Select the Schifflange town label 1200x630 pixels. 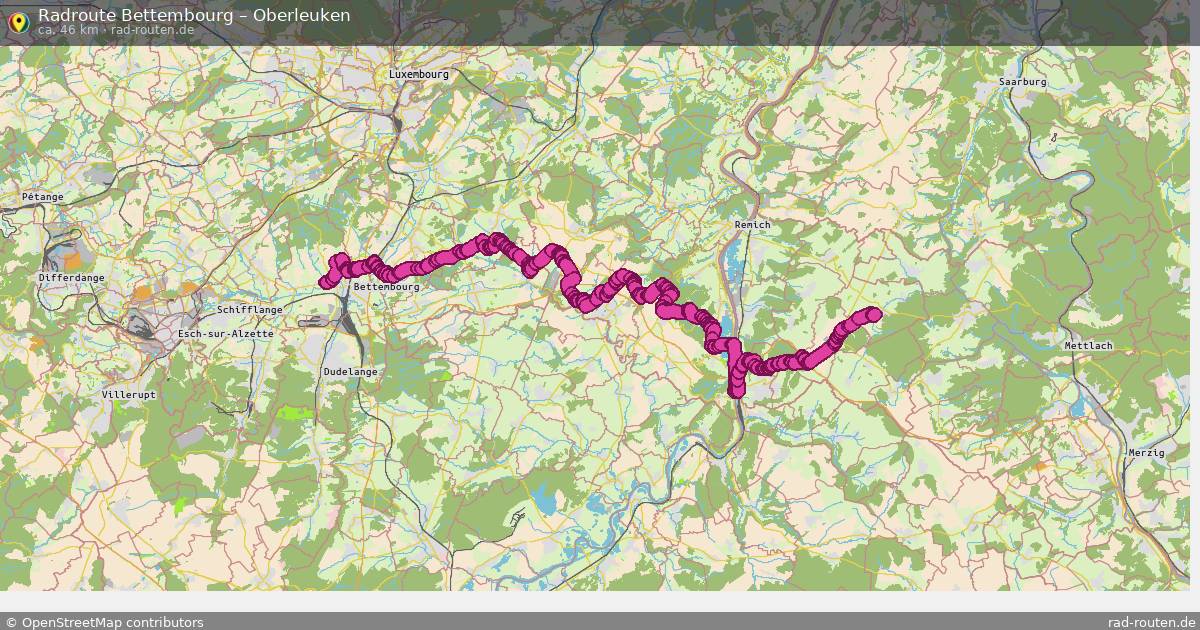point(249,310)
